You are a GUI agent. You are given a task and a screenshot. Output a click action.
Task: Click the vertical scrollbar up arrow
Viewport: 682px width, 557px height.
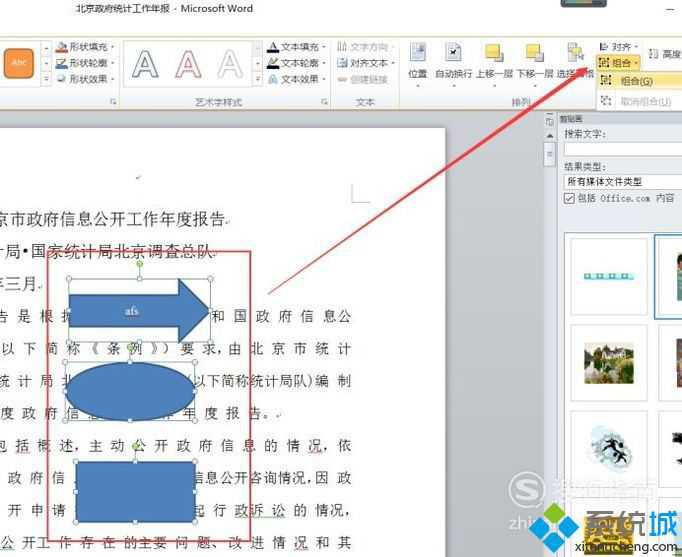pyautogui.click(x=550, y=136)
